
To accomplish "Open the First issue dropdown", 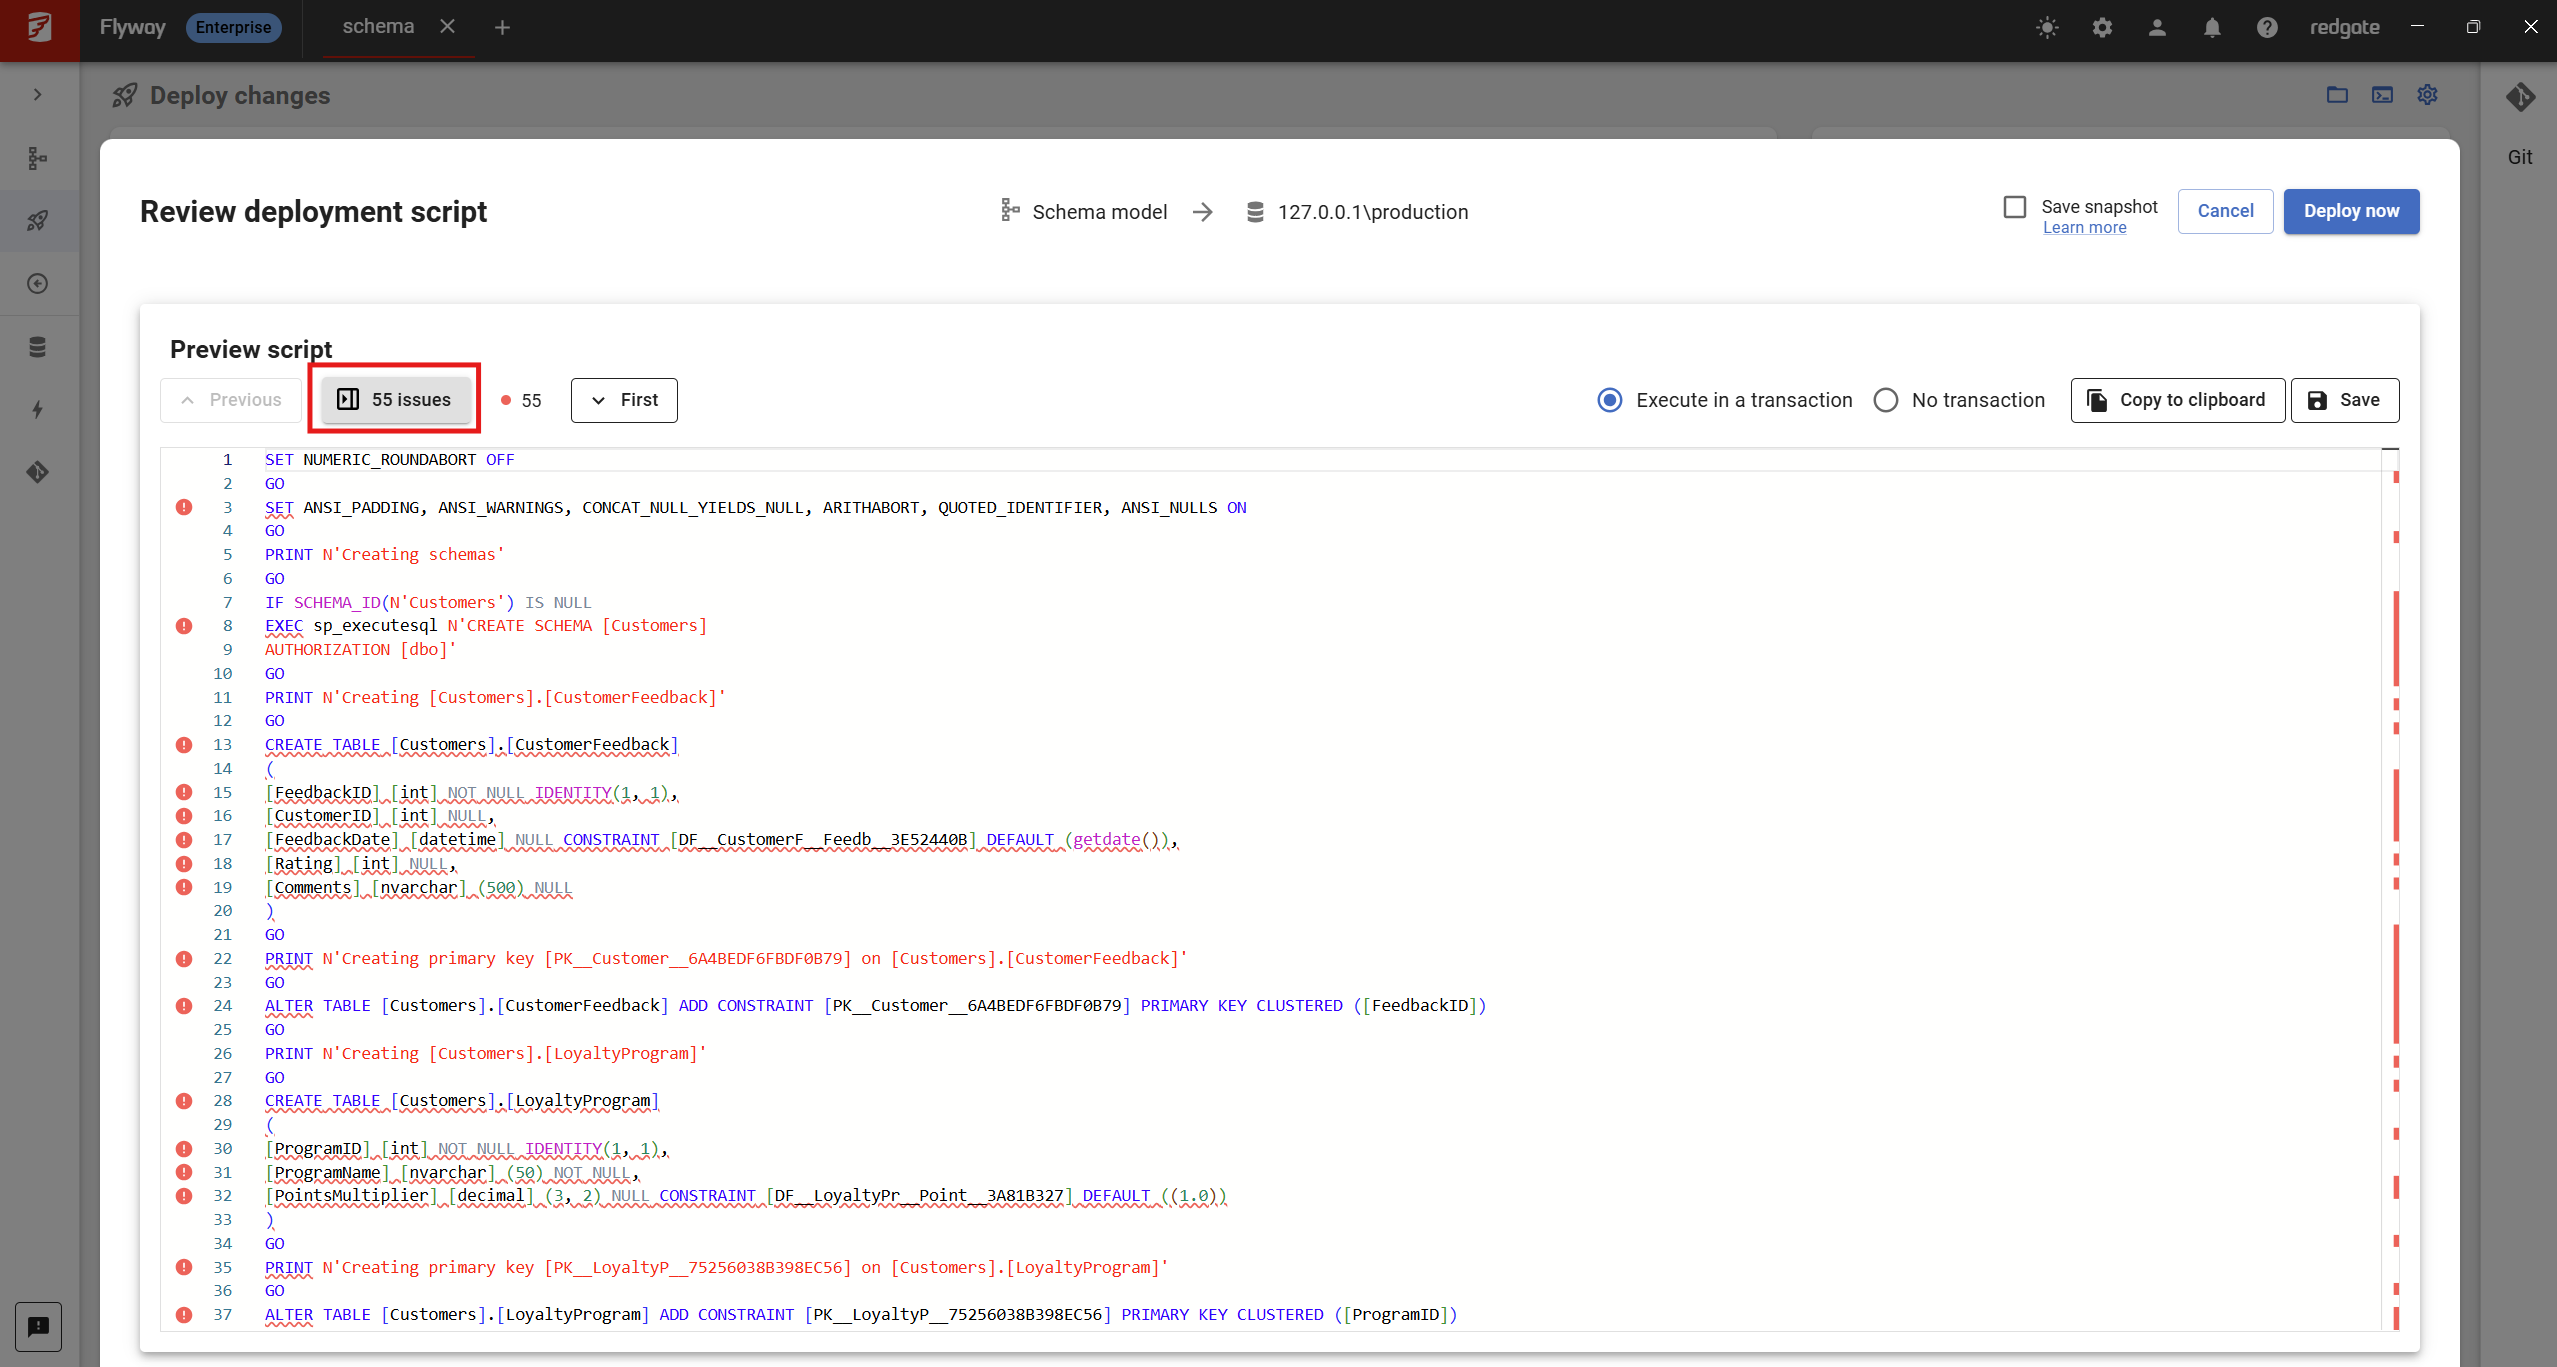I will 624,400.
